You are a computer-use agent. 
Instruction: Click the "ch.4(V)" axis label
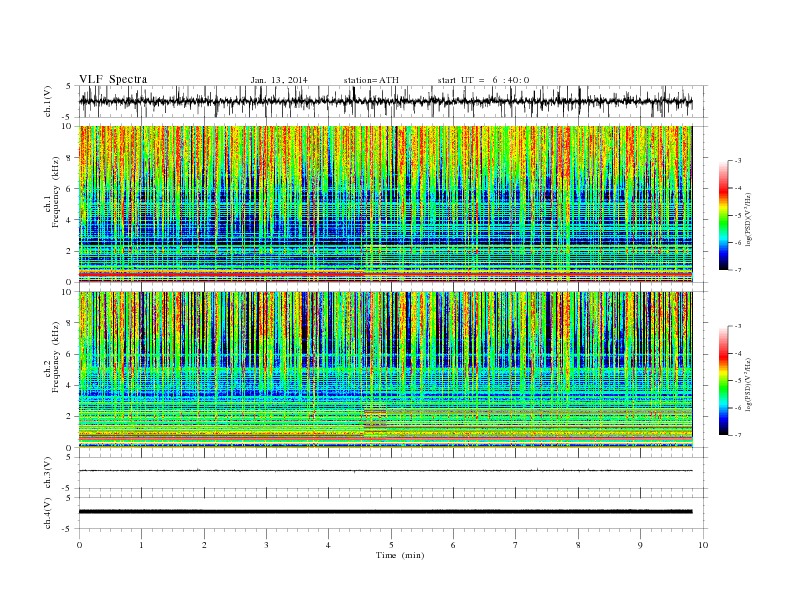coord(48,513)
